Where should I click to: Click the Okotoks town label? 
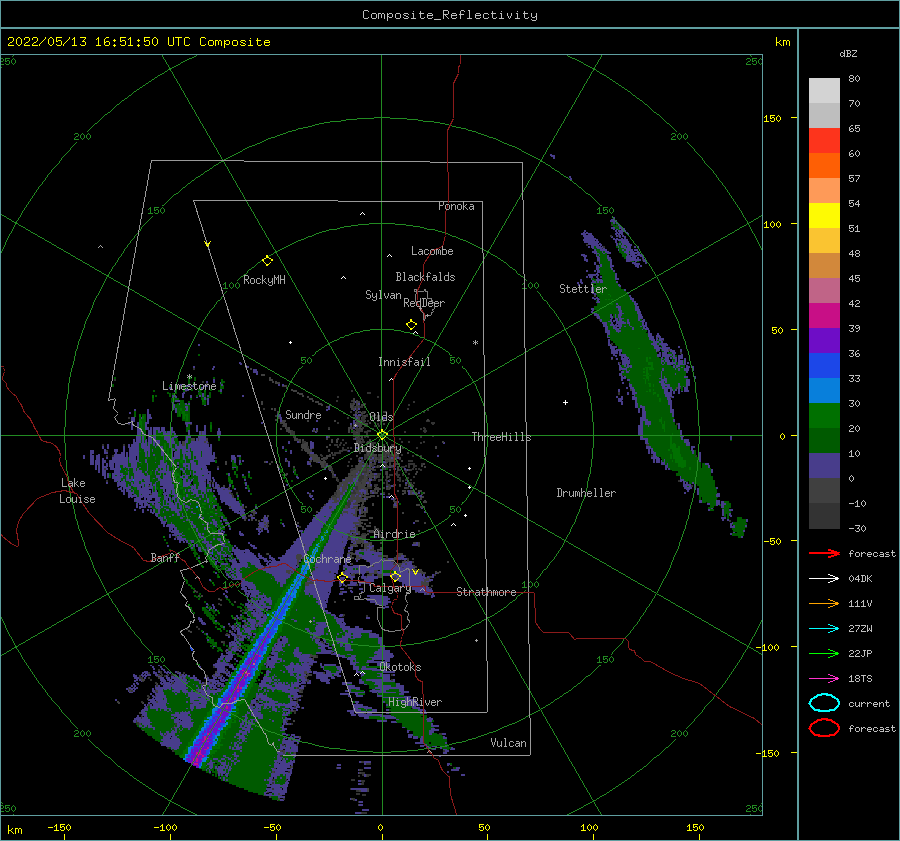tap(400, 667)
